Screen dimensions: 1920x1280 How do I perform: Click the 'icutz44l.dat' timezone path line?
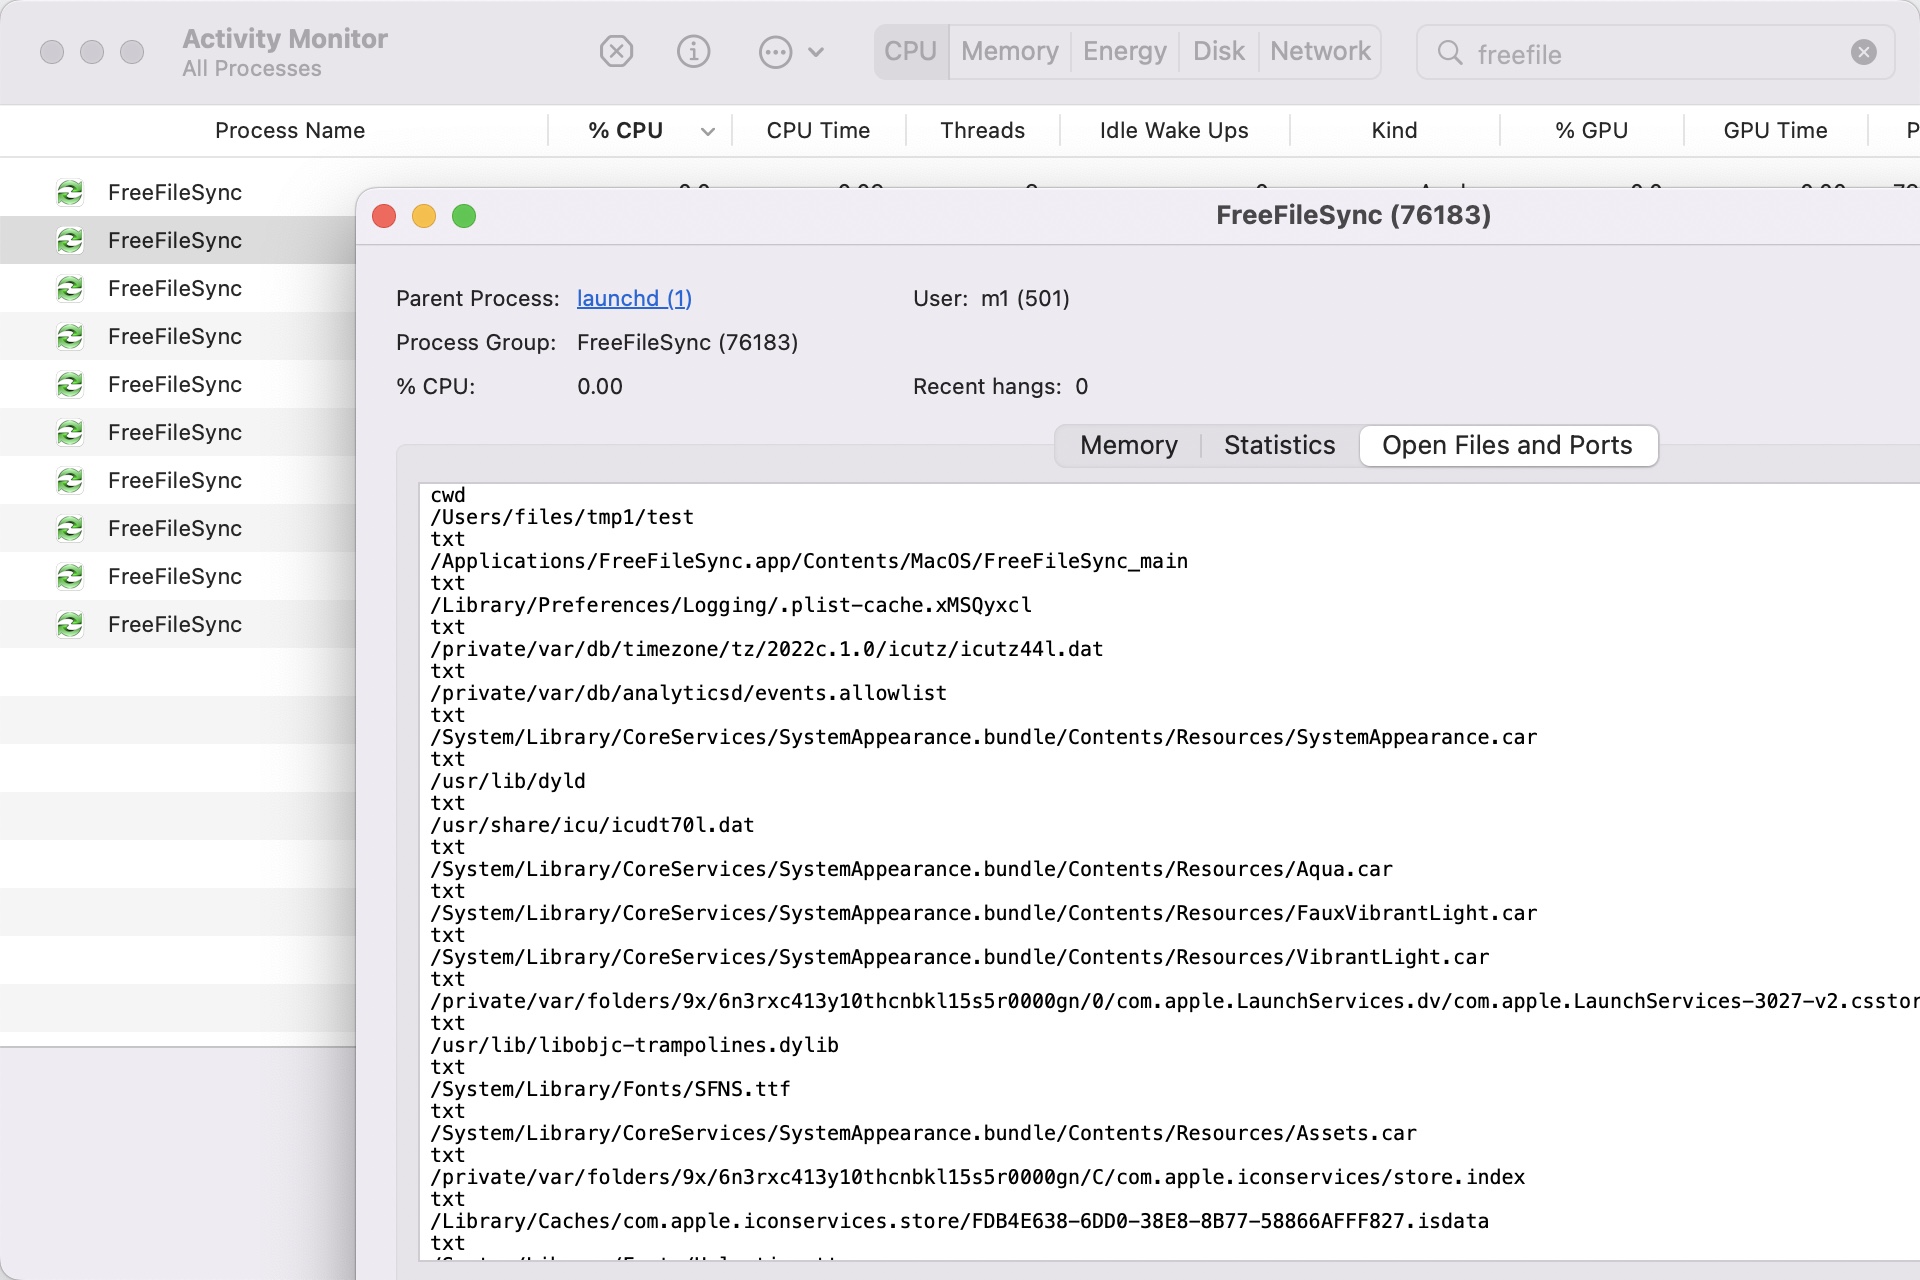[x=767, y=649]
